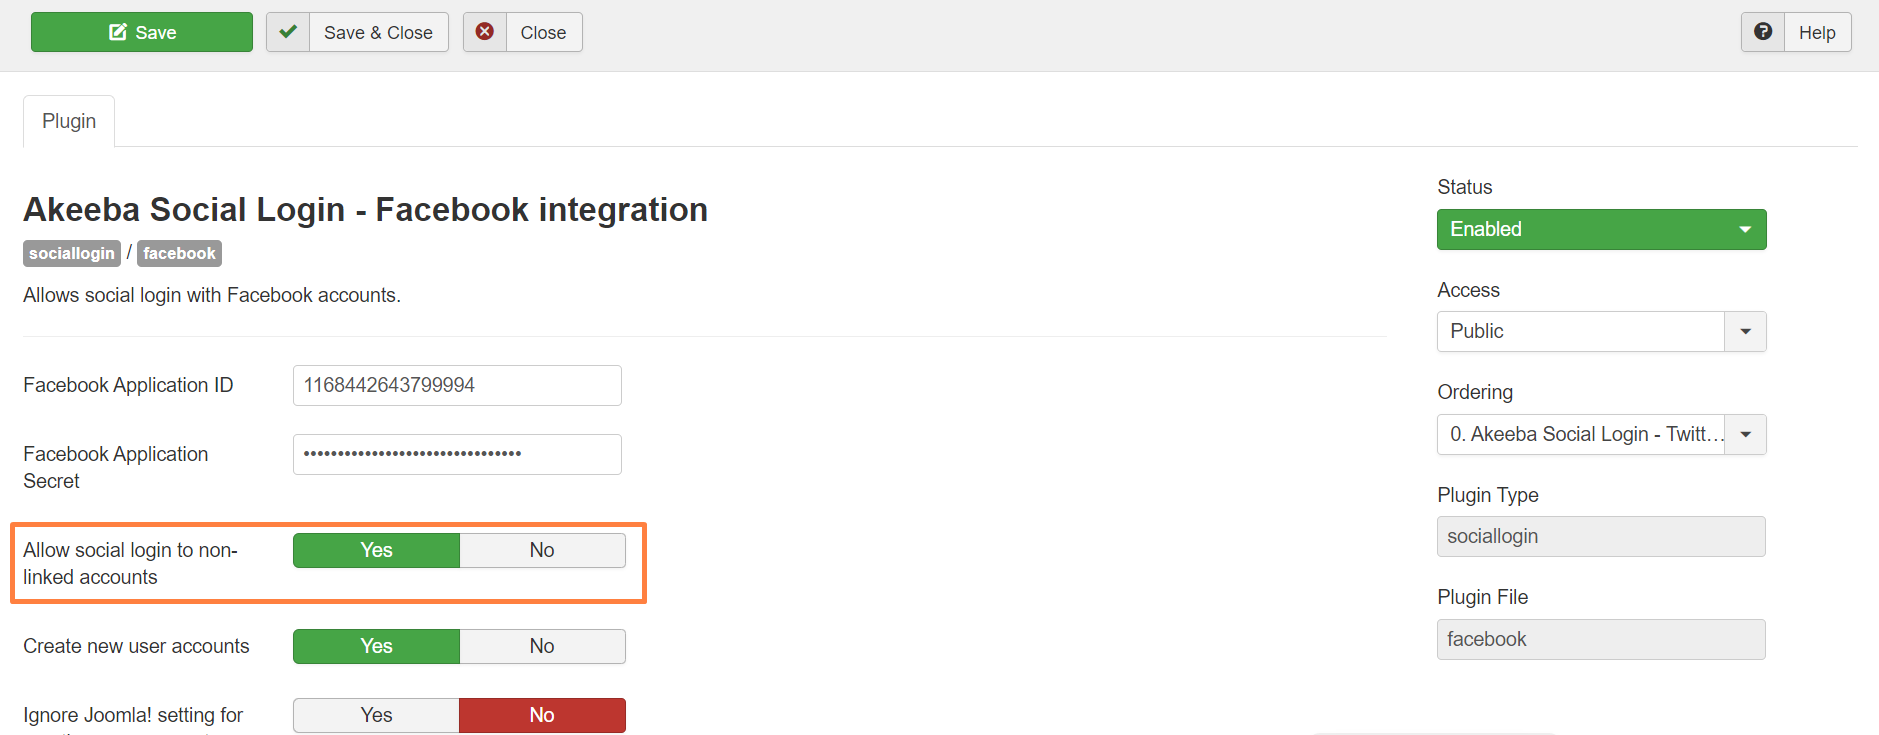The height and width of the screenshot is (735, 1879).
Task: Click the red No for Ignore Joomla! setting
Action: pos(542,715)
